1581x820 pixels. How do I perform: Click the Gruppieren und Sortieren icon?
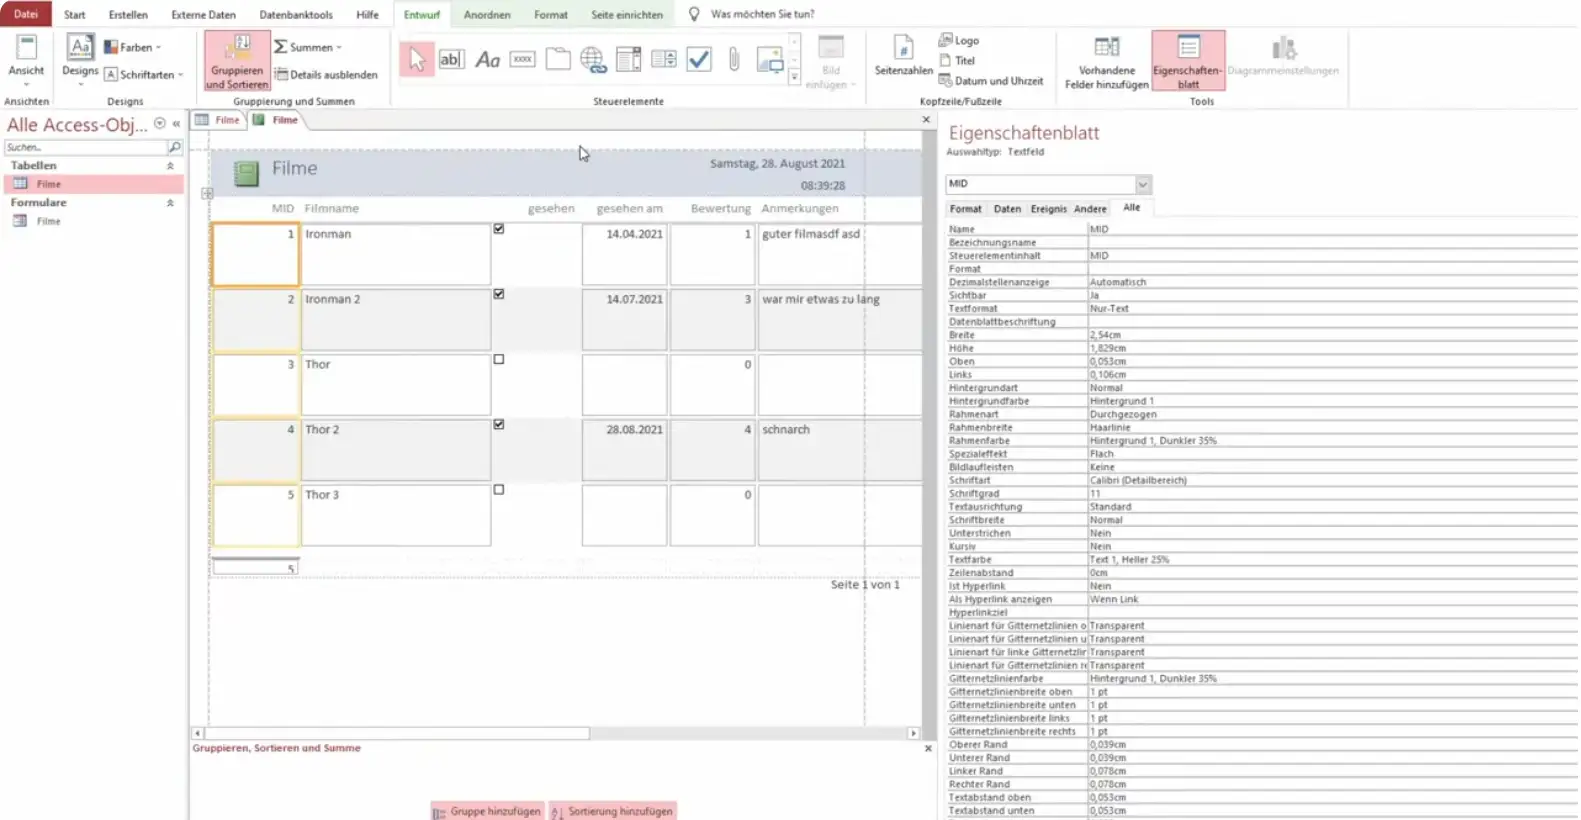[237, 60]
